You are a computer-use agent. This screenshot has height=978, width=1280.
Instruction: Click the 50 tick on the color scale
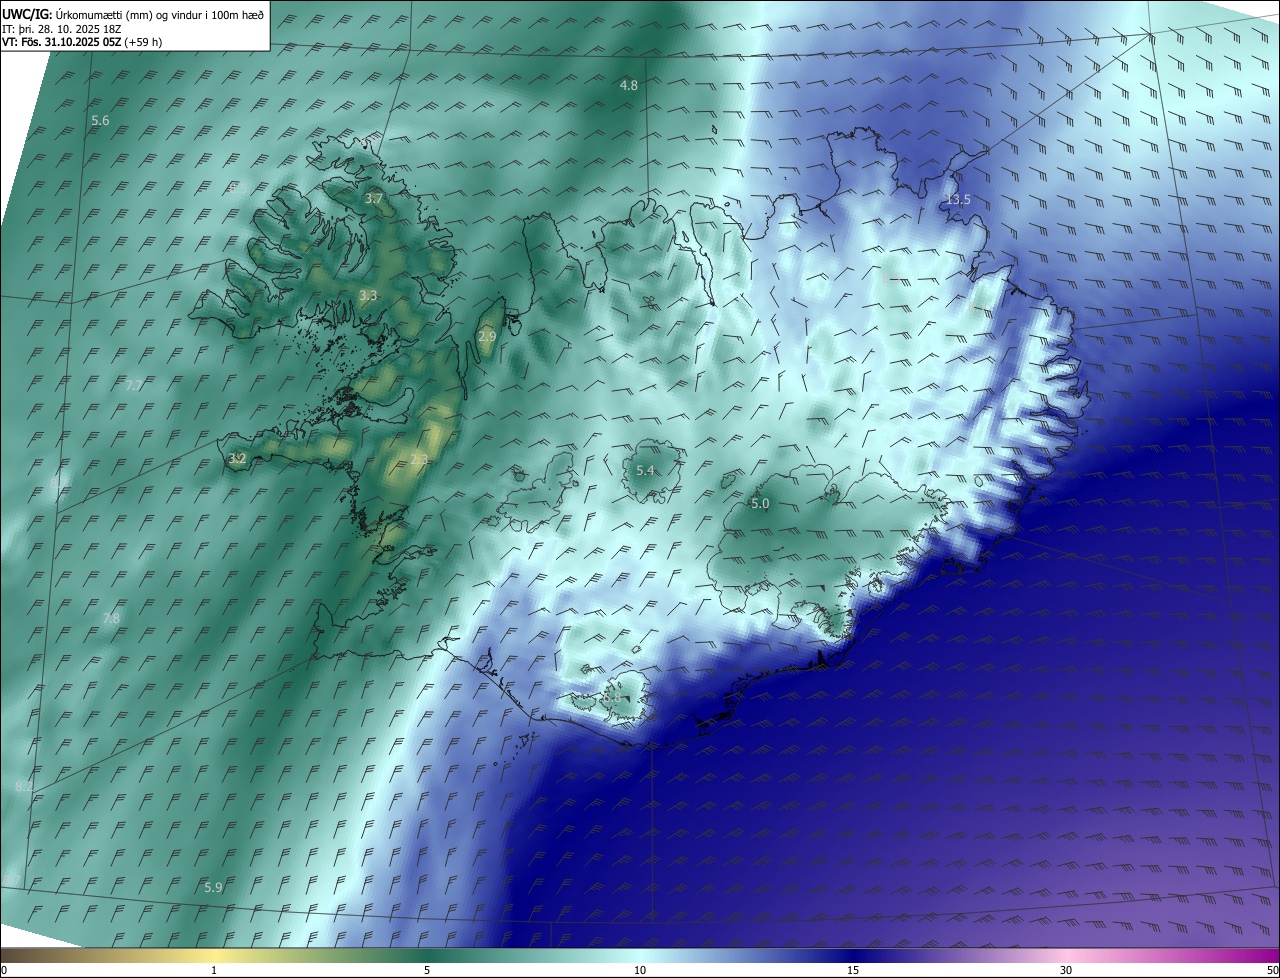click(x=1272, y=970)
